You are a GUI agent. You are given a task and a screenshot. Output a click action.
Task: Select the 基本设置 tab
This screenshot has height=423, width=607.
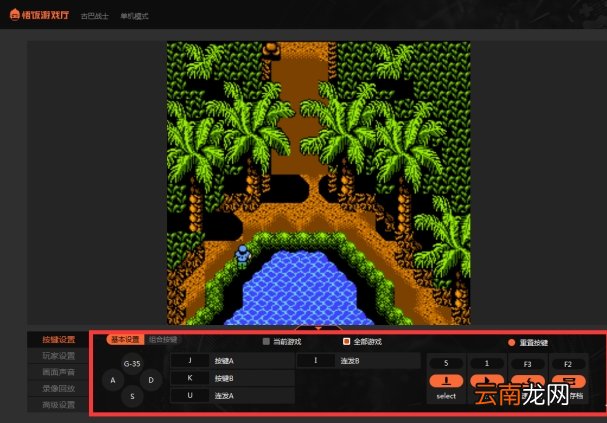click(x=125, y=339)
